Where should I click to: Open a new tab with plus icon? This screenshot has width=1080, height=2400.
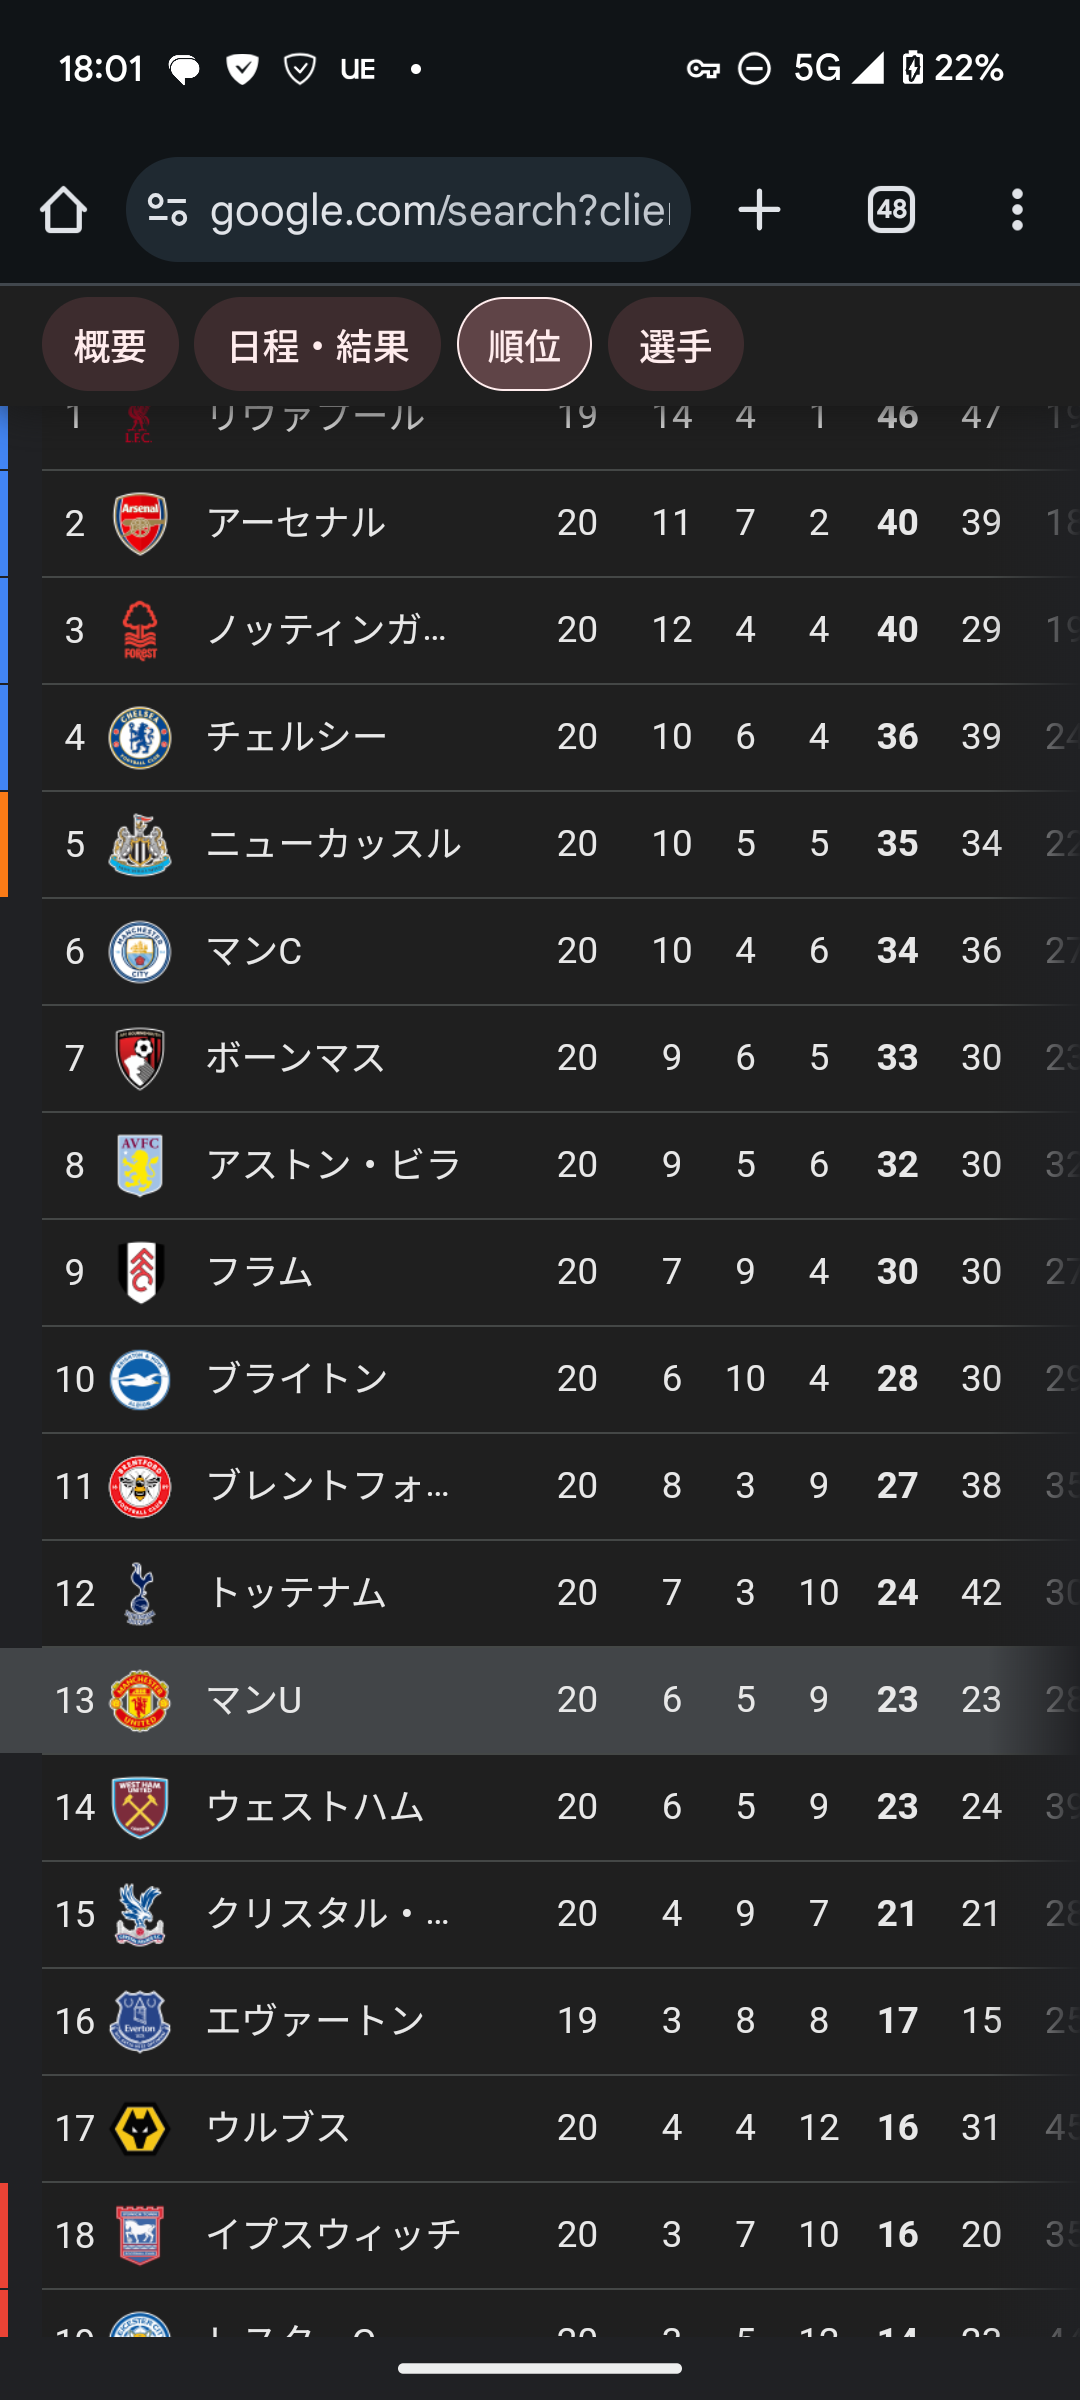(759, 210)
